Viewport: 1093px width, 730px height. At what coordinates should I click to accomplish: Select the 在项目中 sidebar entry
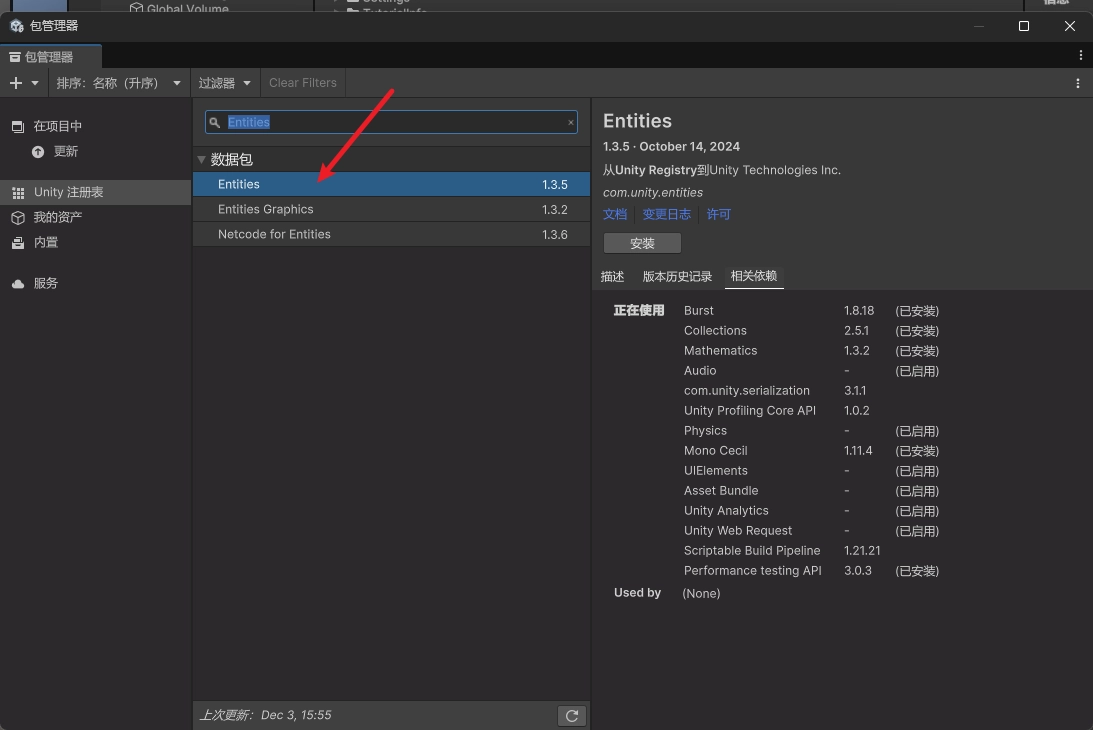[x=95, y=126]
